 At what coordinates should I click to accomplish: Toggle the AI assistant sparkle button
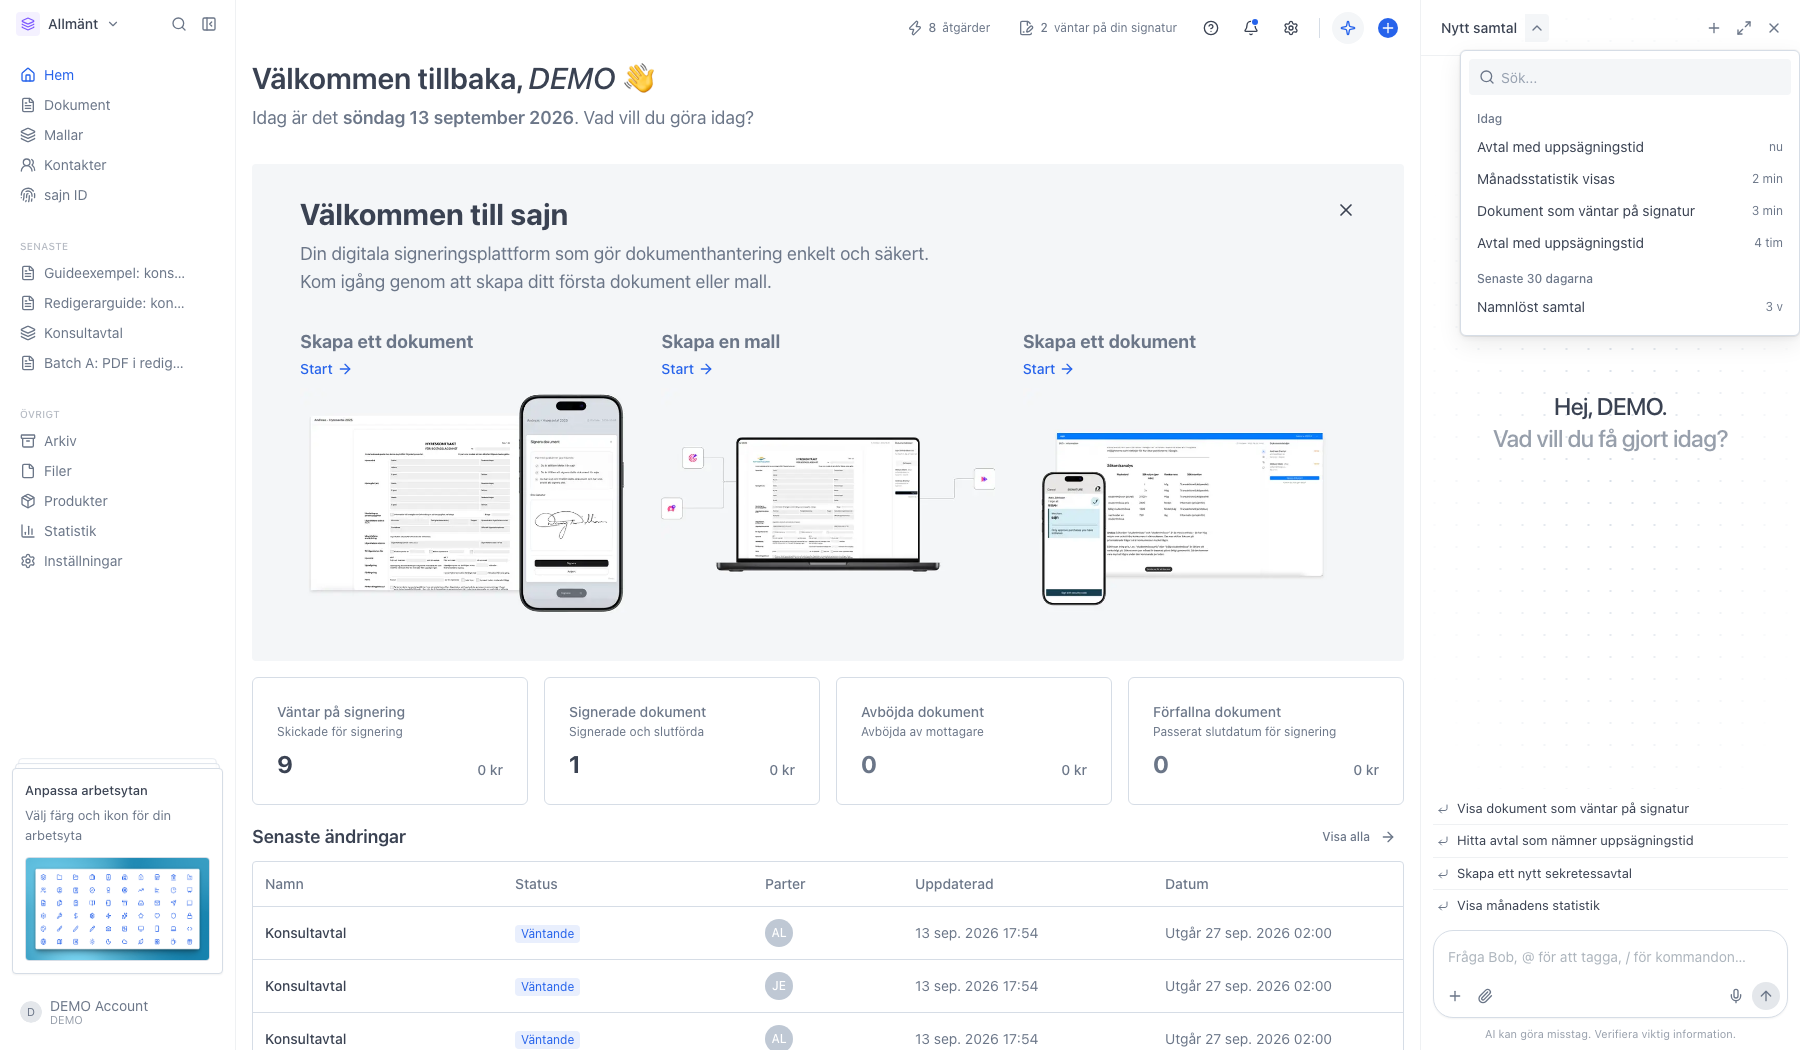click(1348, 28)
